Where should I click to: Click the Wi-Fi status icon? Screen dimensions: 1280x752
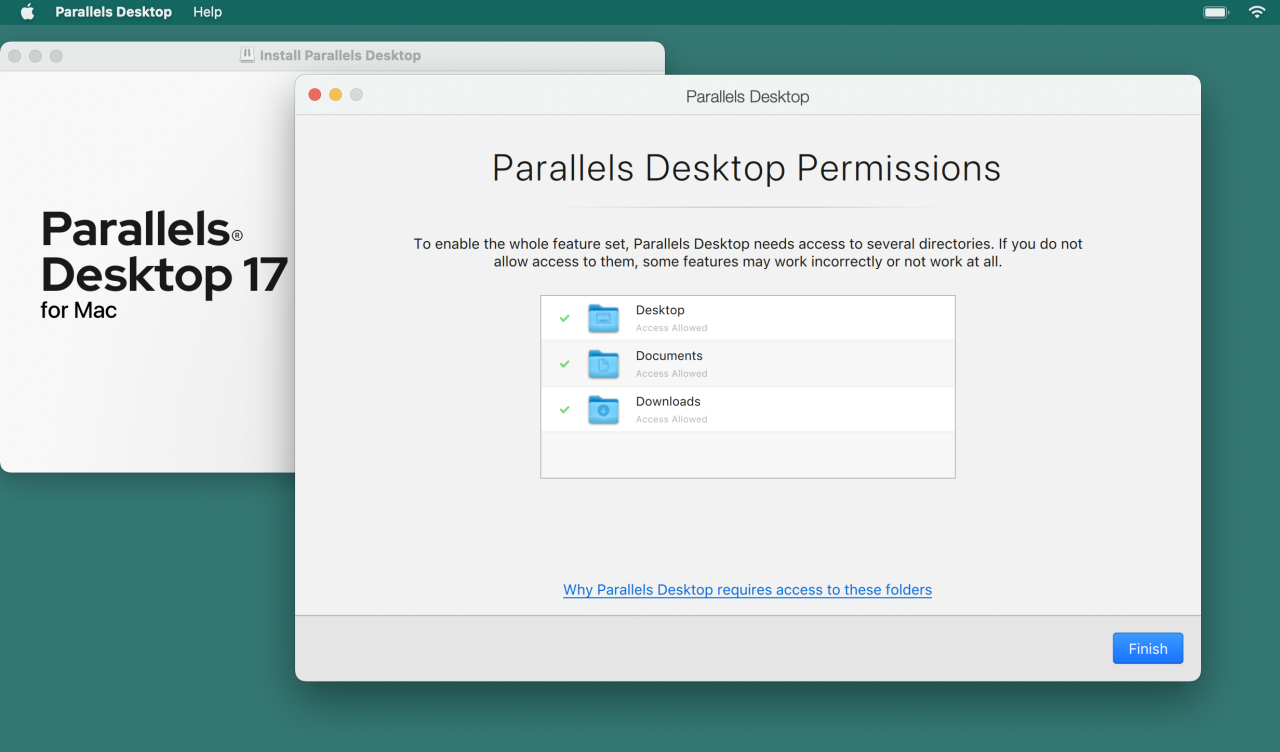[1257, 12]
